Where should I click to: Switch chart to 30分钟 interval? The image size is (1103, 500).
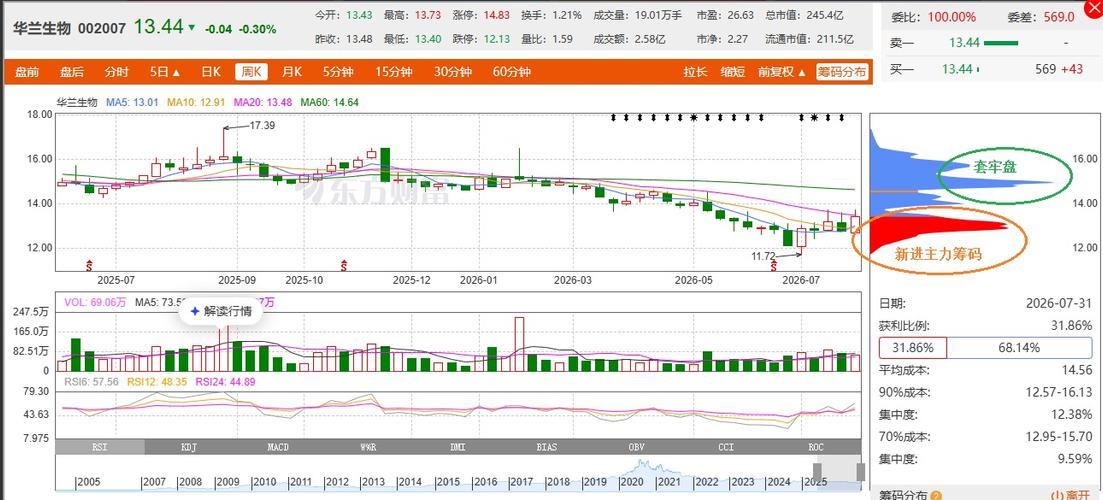452,72
